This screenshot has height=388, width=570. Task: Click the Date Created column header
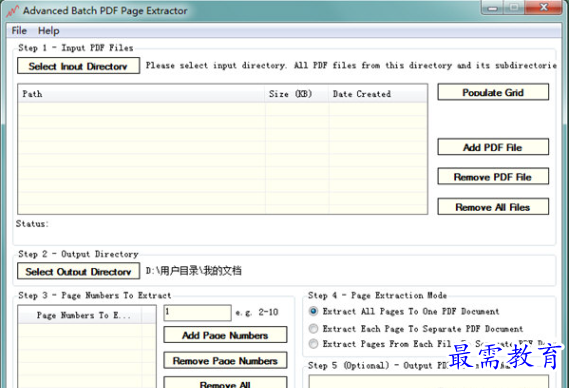coord(378,94)
